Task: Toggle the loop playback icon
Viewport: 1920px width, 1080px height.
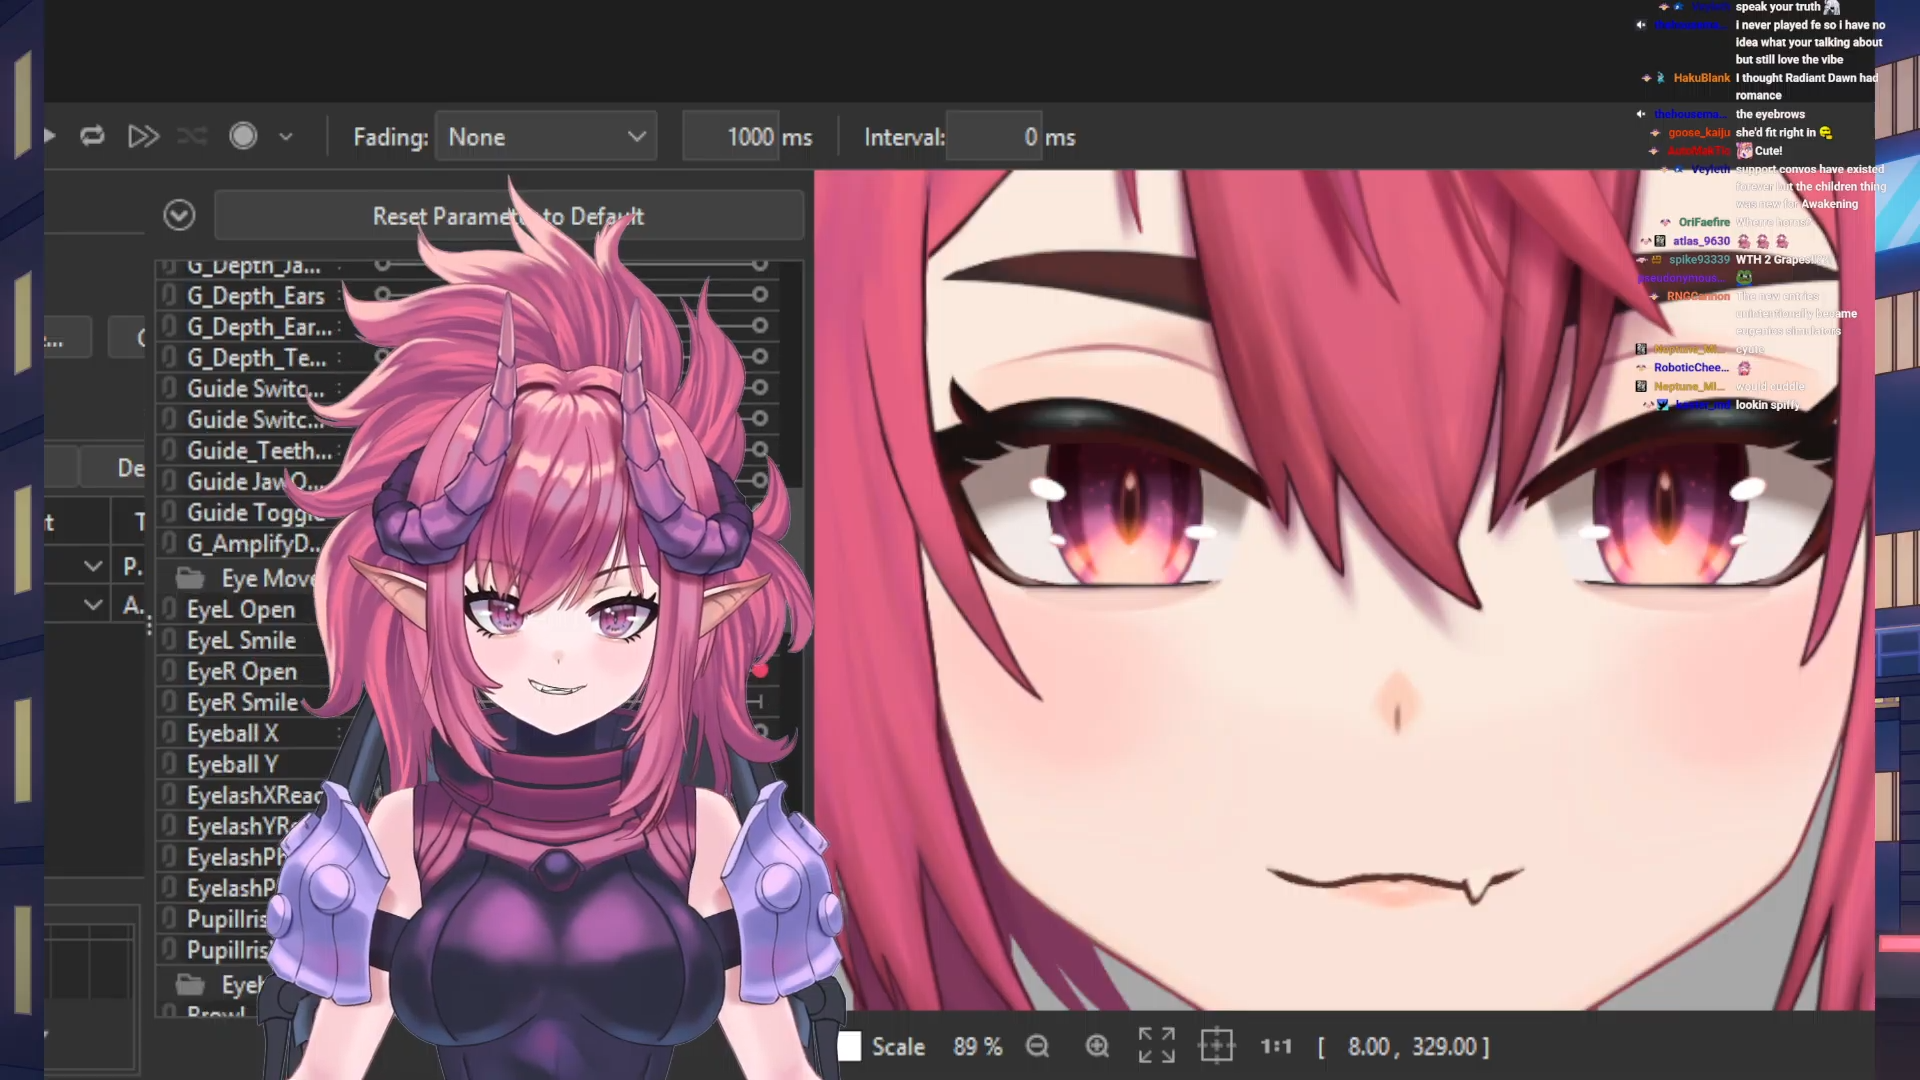Action: 92,136
